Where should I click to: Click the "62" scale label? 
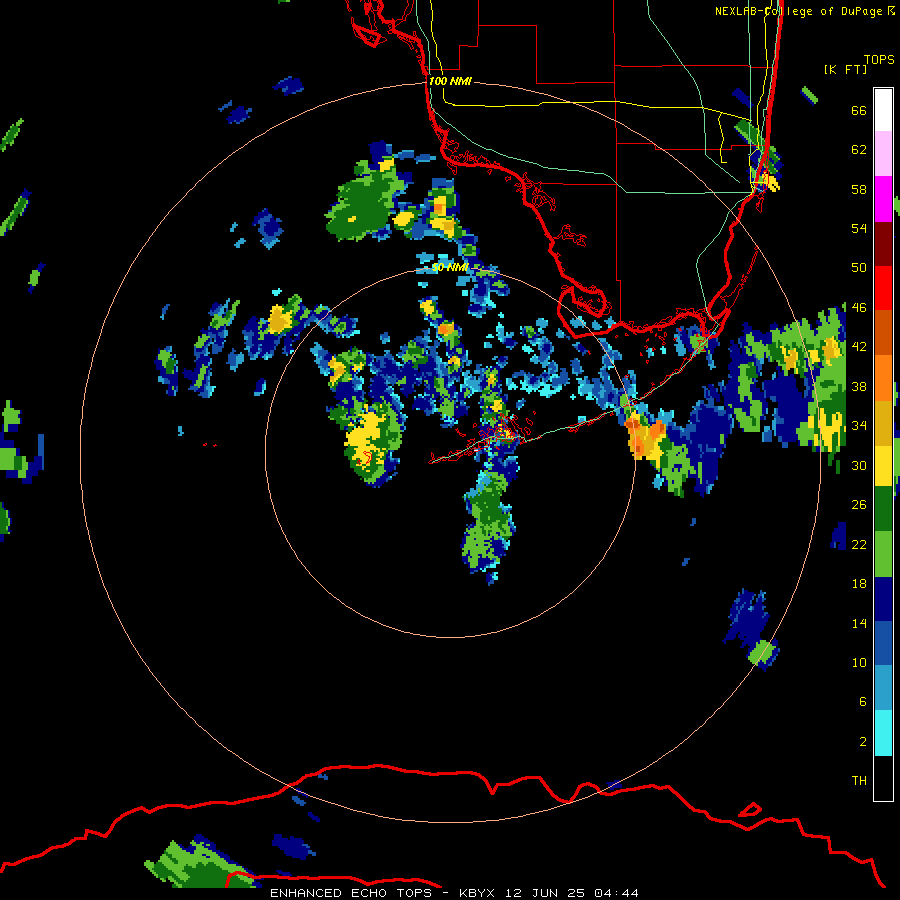pyautogui.click(x=859, y=150)
